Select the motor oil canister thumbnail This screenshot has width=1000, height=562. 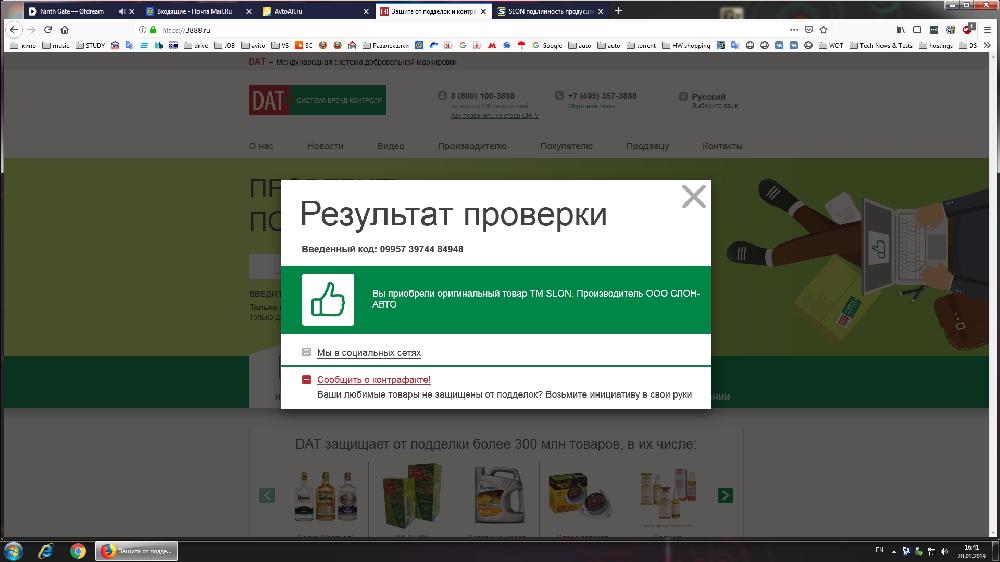pos(498,496)
